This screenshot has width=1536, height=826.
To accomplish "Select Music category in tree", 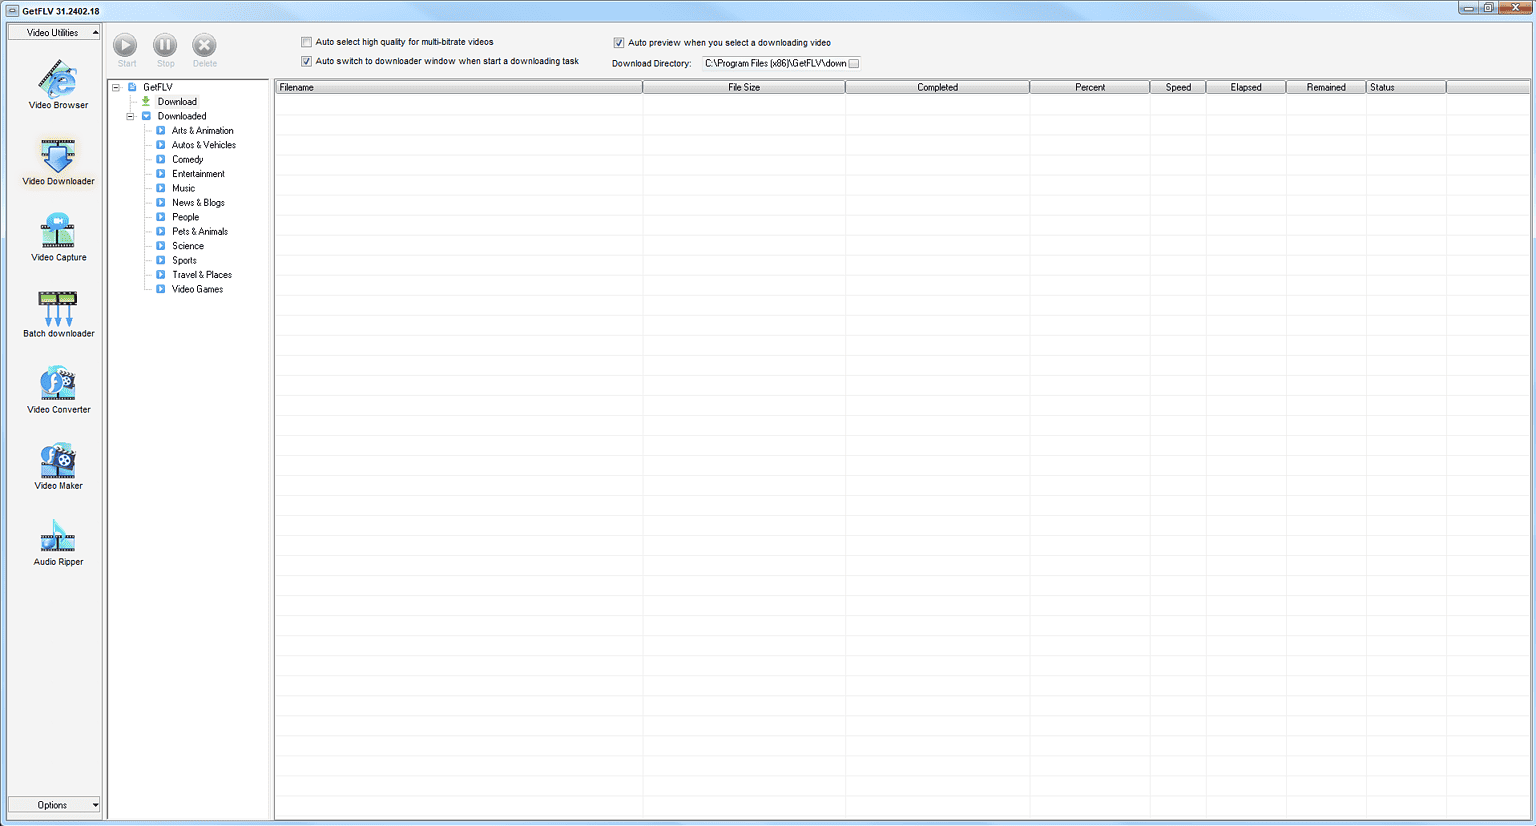I will pos(183,188).
